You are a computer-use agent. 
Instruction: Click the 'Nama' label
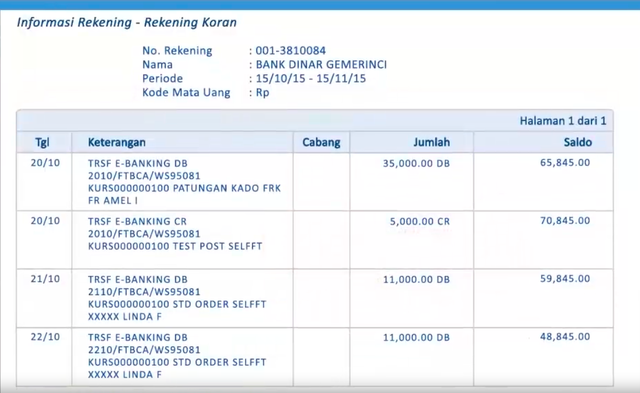click(157, 64)
